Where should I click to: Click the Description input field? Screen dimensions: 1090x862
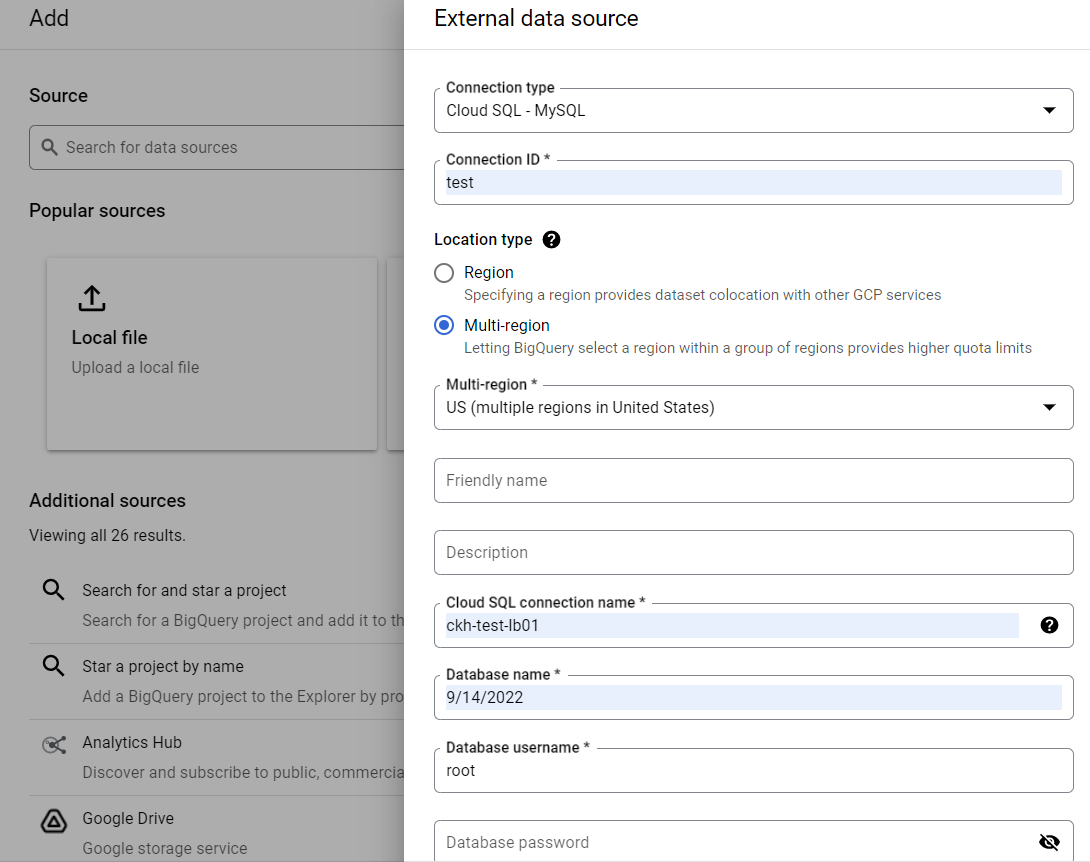[753, 553]
